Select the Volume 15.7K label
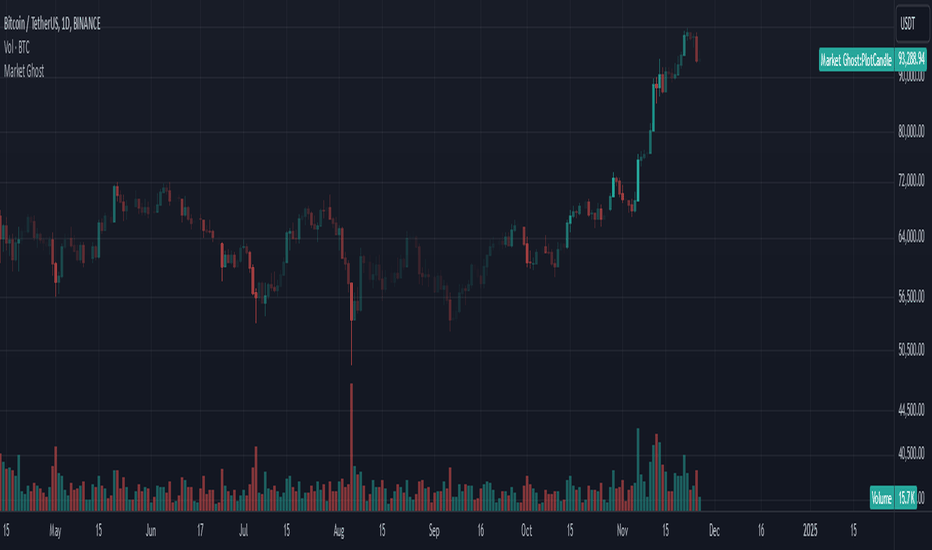Screen dimensions: 932x550 [x=893, y=498]
